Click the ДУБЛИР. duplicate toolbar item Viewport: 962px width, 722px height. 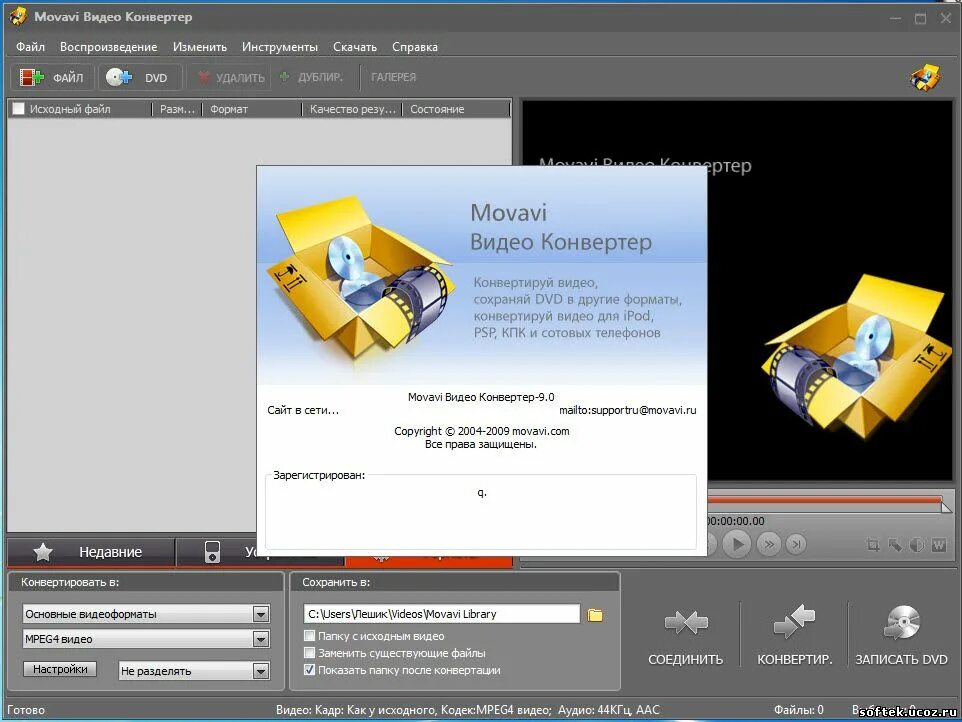(311, 77)
